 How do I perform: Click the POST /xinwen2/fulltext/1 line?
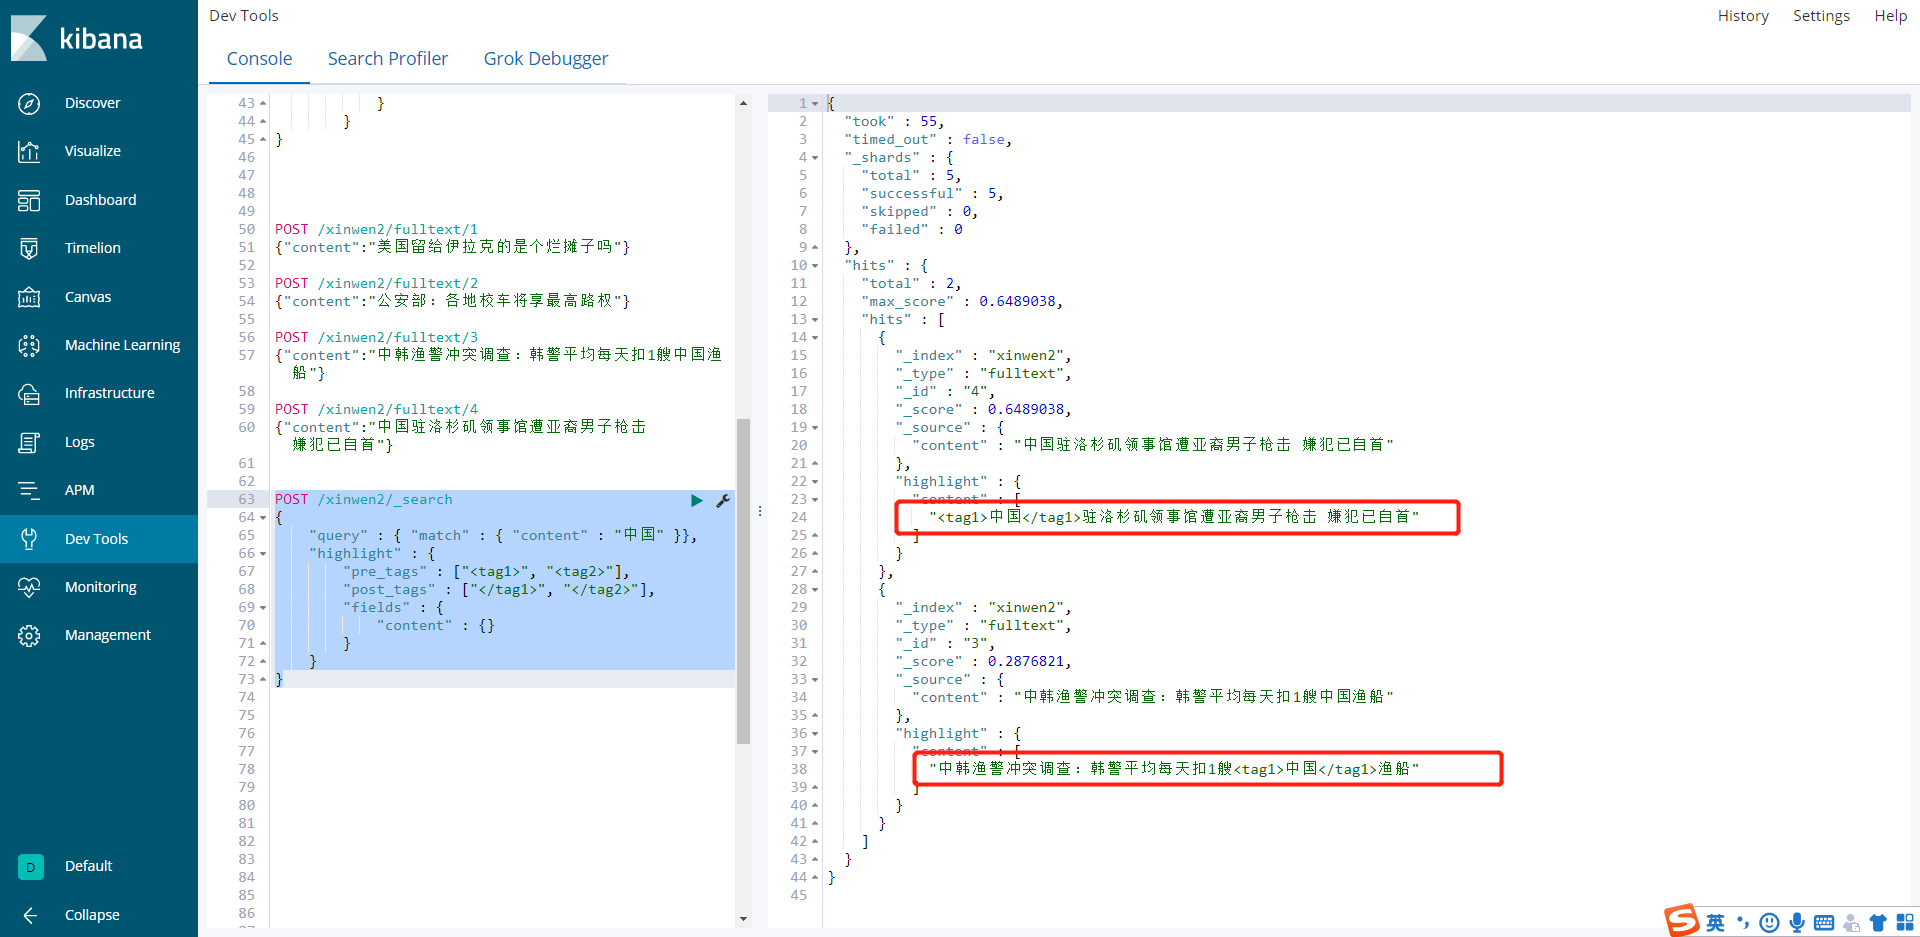point(377,230)
